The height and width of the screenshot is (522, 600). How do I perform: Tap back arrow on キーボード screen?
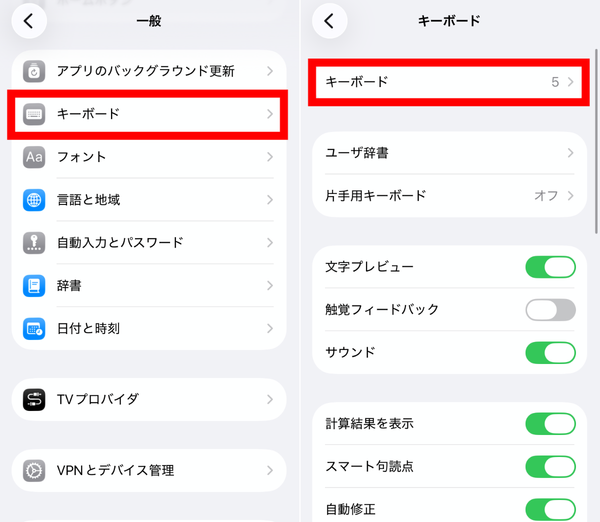(x=329, y=21)
